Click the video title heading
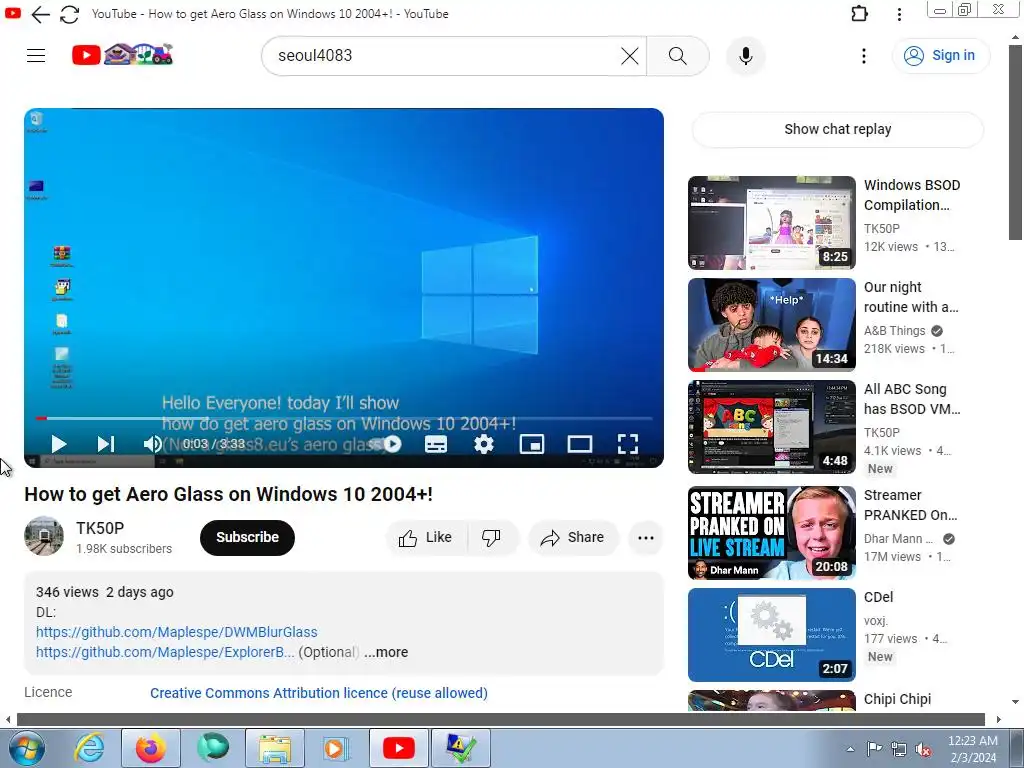This screenshot has width=1024, height=768. click(229, 494)
